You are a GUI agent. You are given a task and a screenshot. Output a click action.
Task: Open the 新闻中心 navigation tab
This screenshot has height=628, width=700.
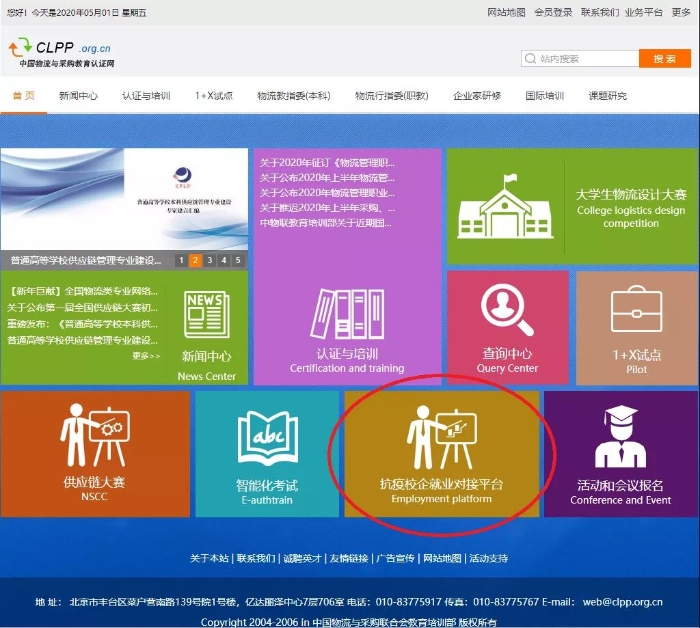click(78, 96)
